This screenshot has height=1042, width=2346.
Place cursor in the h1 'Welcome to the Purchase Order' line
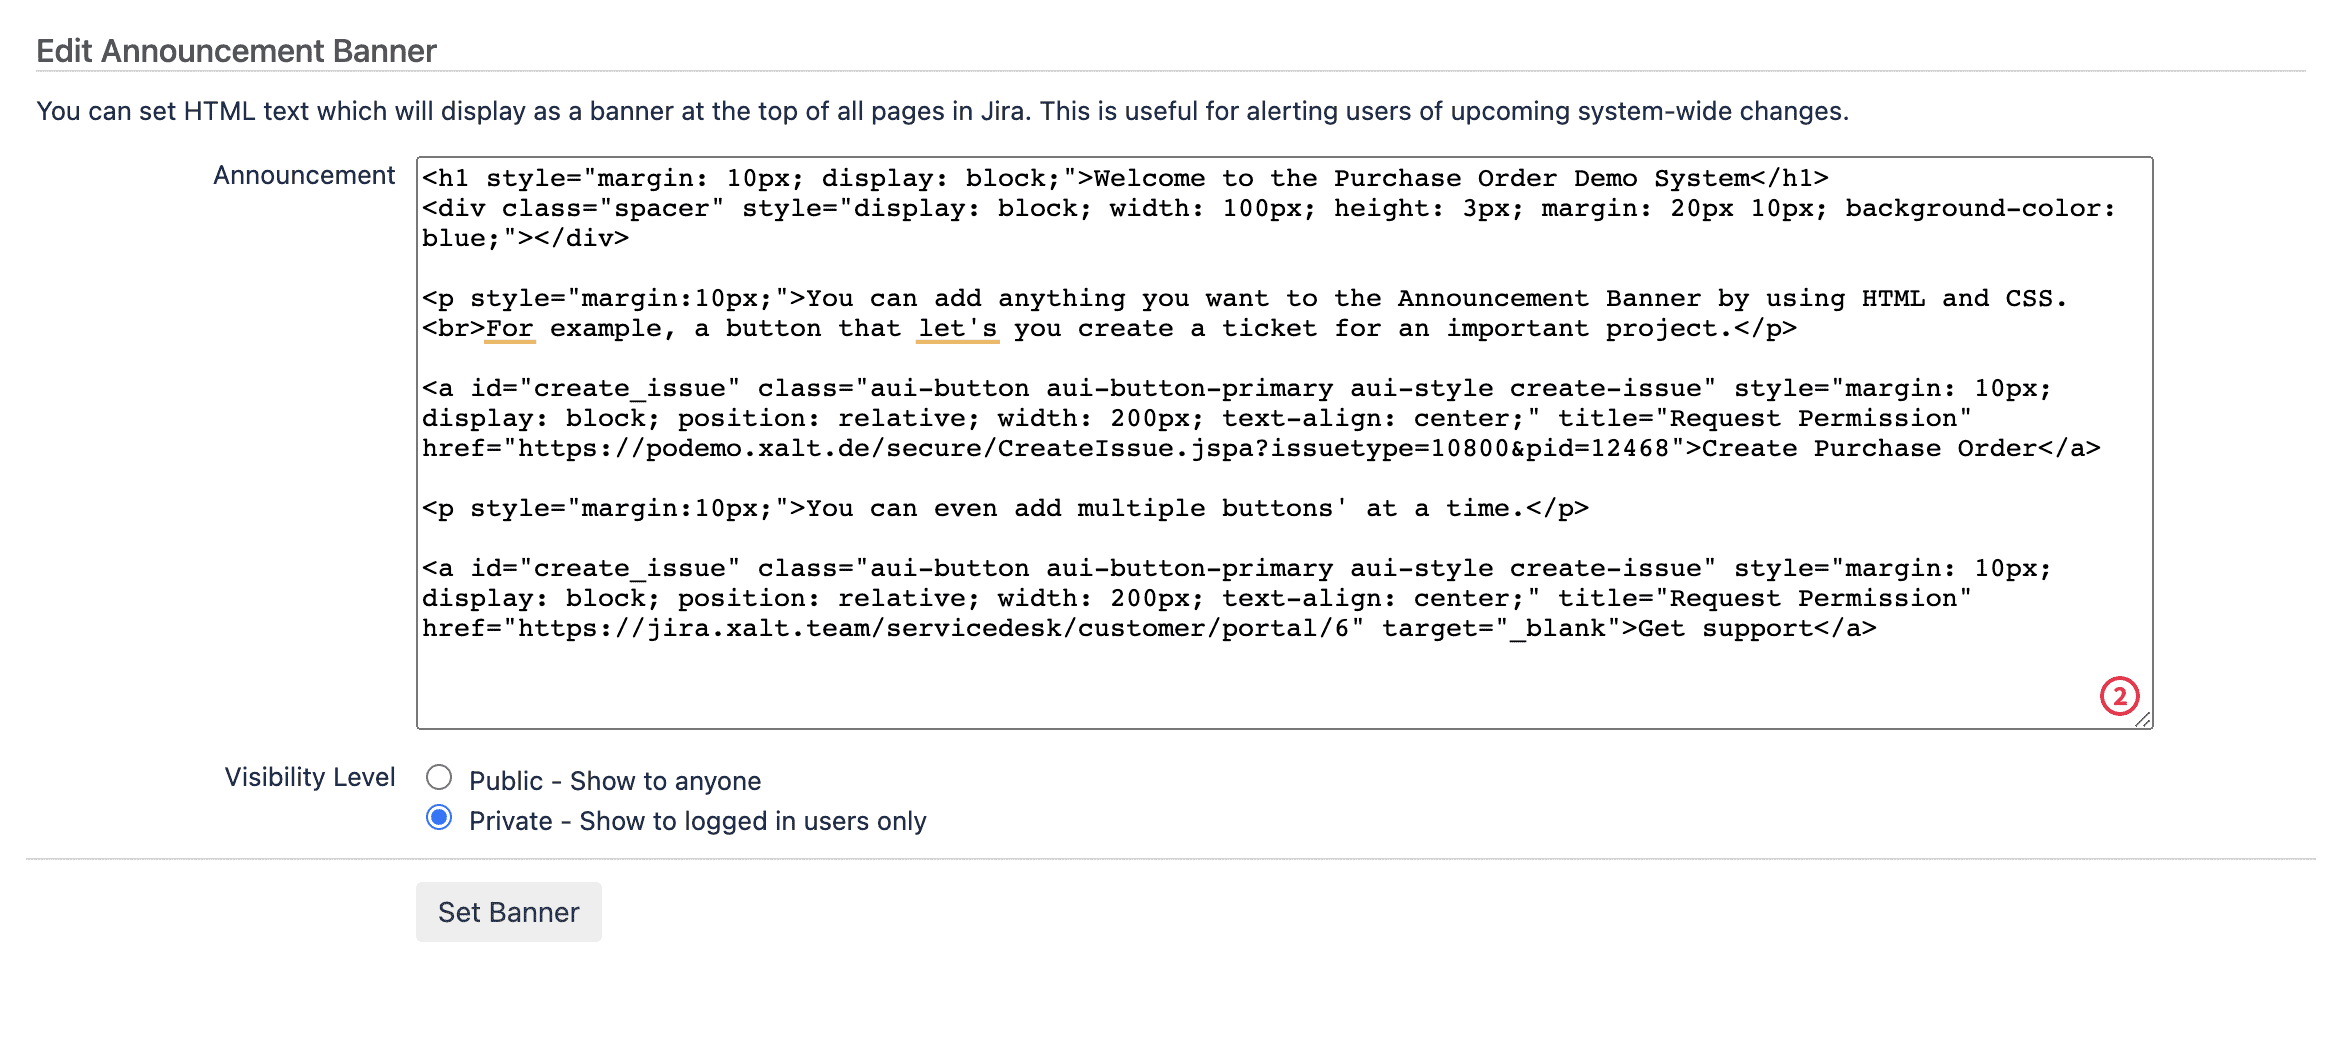click(1126, 179)
